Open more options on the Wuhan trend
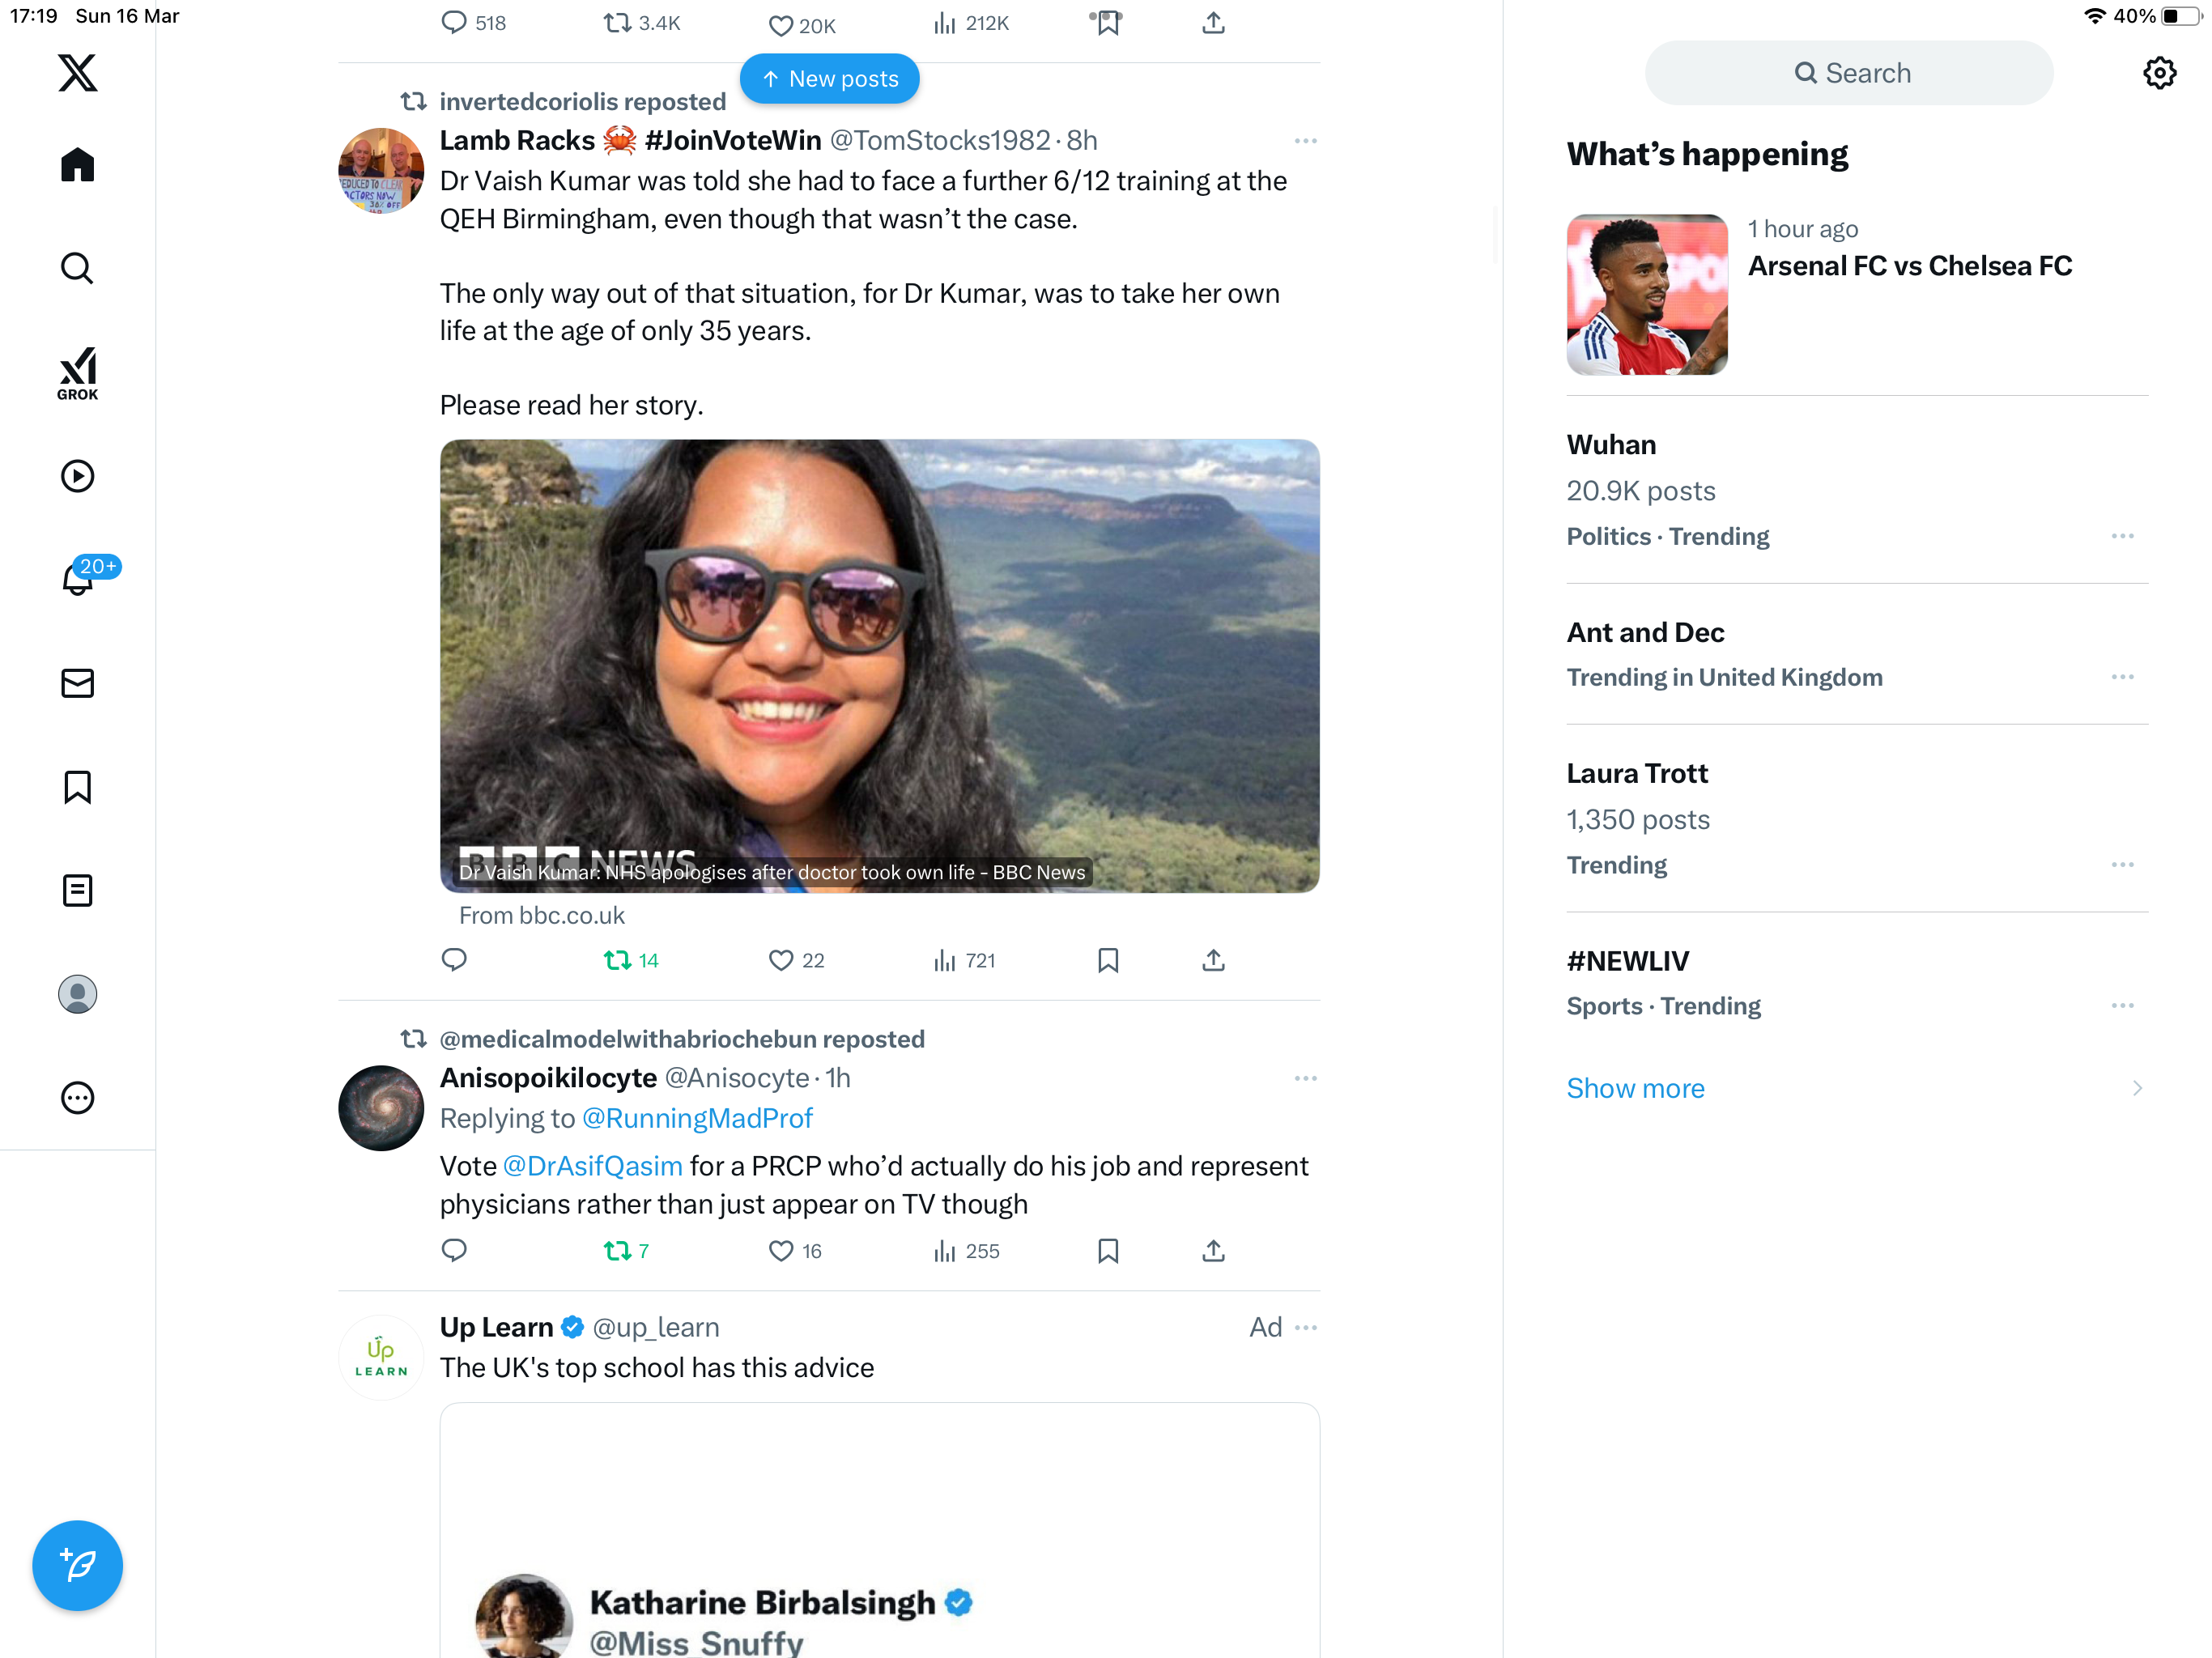The image size is (2212, 1658). [x=2122, y=536]
